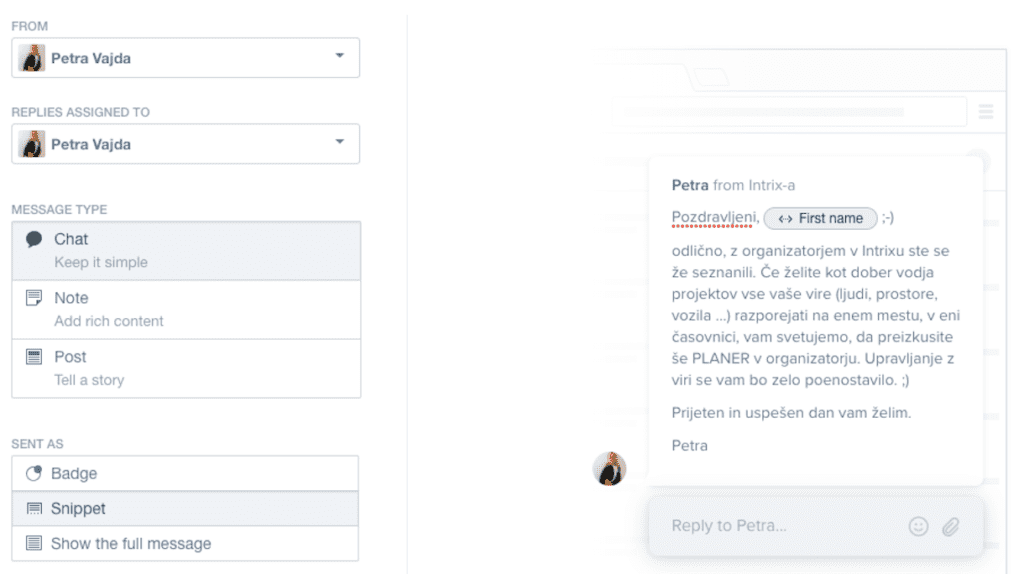Select the Chat Keep it simple option

(x=186, y=251)
